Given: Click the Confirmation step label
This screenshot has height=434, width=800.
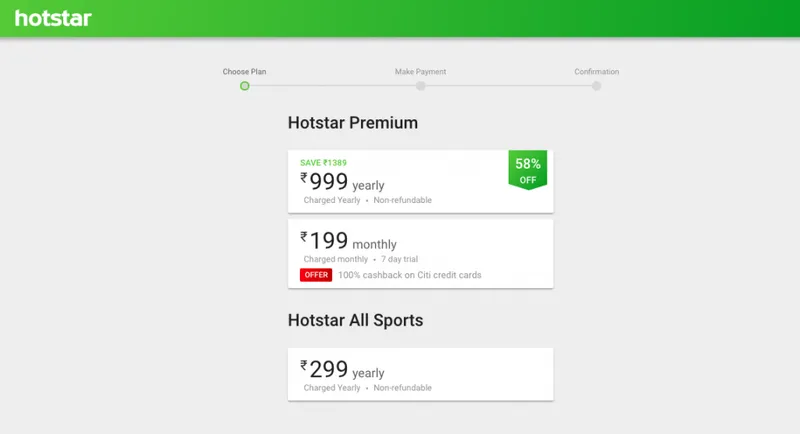Looking at the screenshot, I should tap(596, 72).
